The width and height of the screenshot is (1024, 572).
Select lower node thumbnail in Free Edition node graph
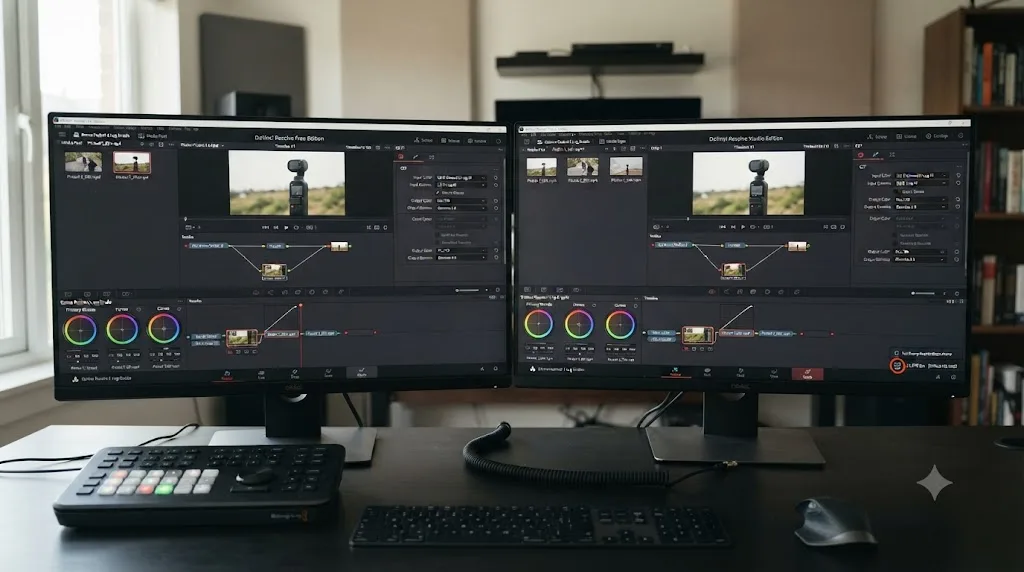click(x=274, y=270)
